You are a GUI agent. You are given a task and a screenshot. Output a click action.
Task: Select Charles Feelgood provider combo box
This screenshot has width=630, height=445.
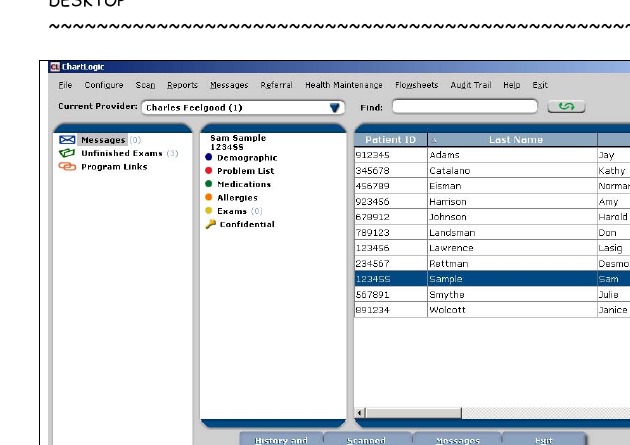pos(243,108)
